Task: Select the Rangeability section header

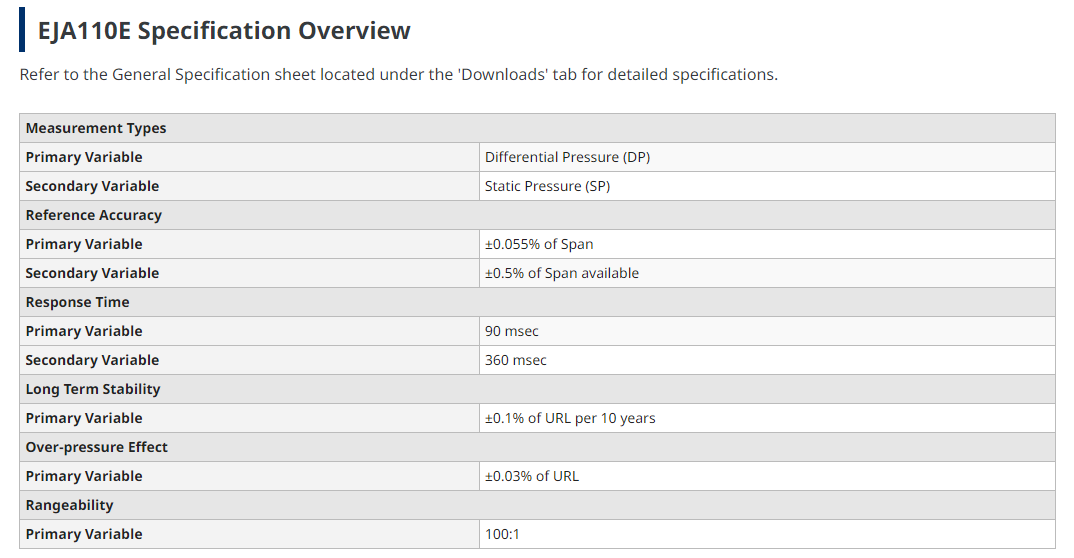Action: (x=537, y=505)
